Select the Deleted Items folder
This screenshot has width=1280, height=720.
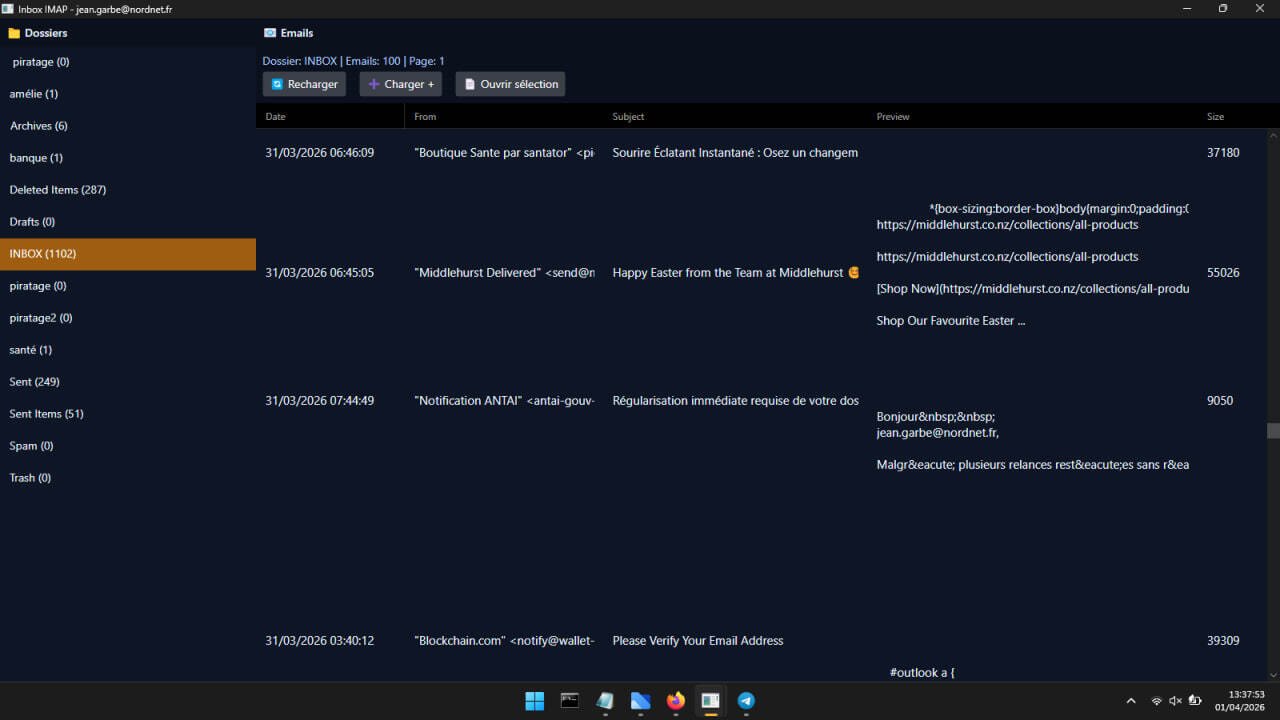point(58,190)
